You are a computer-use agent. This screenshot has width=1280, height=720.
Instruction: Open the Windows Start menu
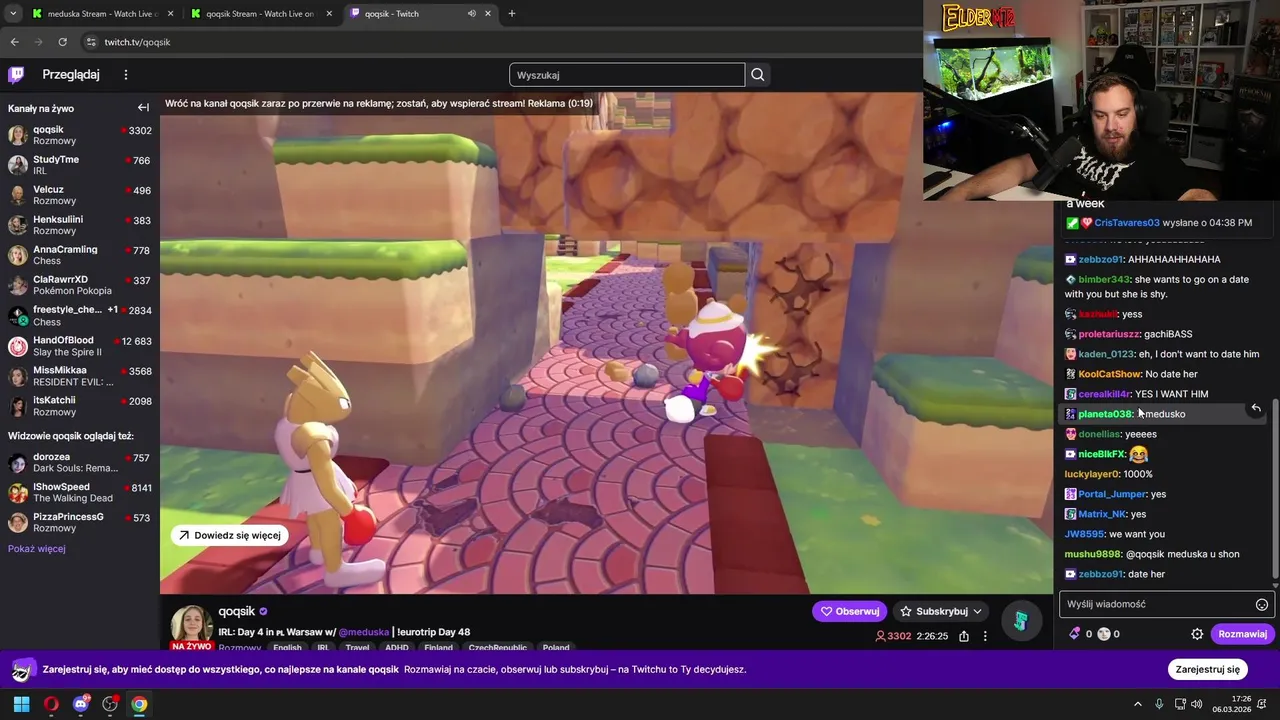pos(21,704)
